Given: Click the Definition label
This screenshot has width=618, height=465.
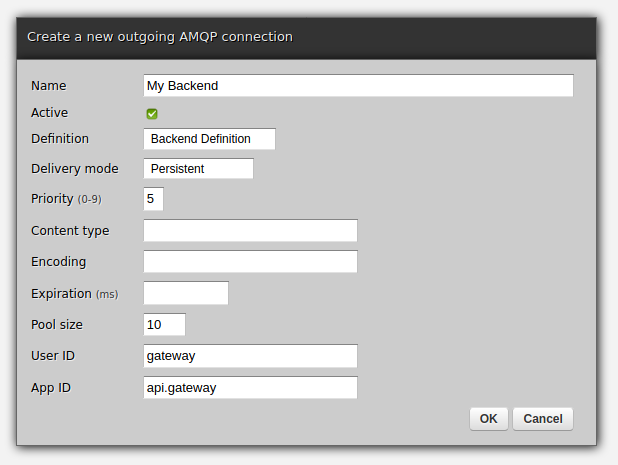Looking at the screenshot, I should [x=60, y=138].
